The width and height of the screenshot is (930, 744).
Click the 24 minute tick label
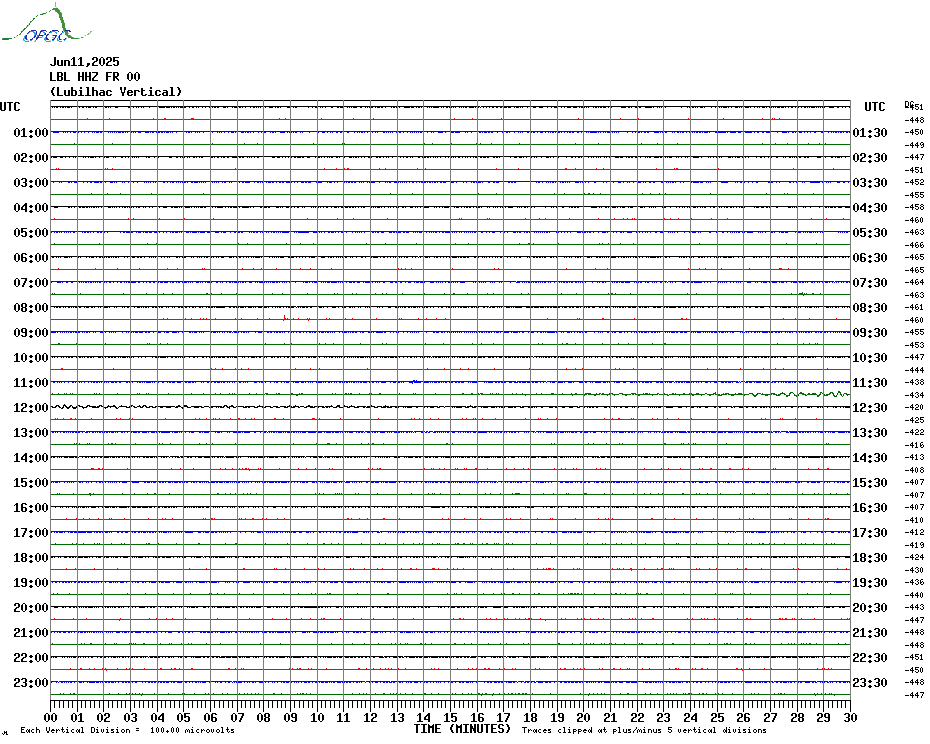point(690,717)
